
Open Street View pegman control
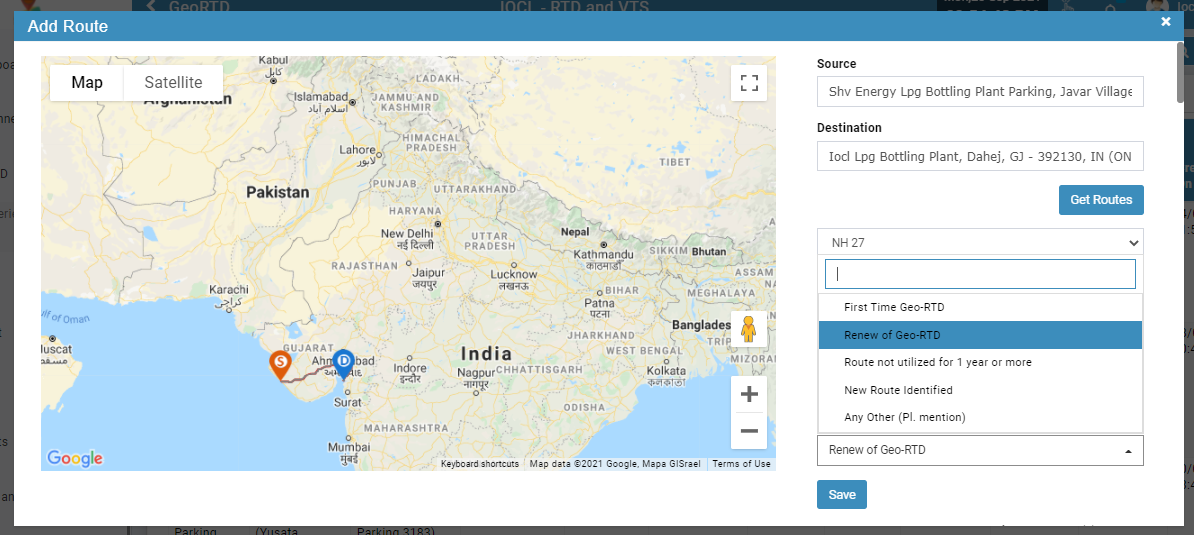tap(749, 330)
